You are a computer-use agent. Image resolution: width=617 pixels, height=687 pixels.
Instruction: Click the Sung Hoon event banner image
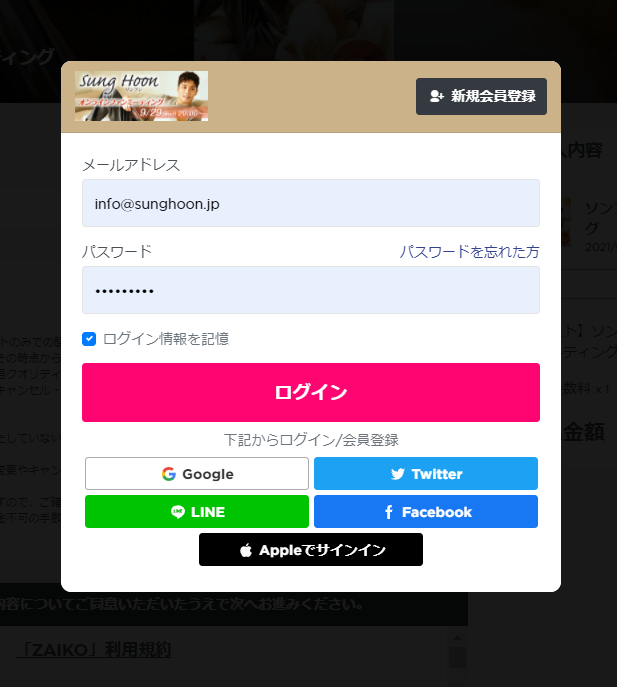(141, 96)
